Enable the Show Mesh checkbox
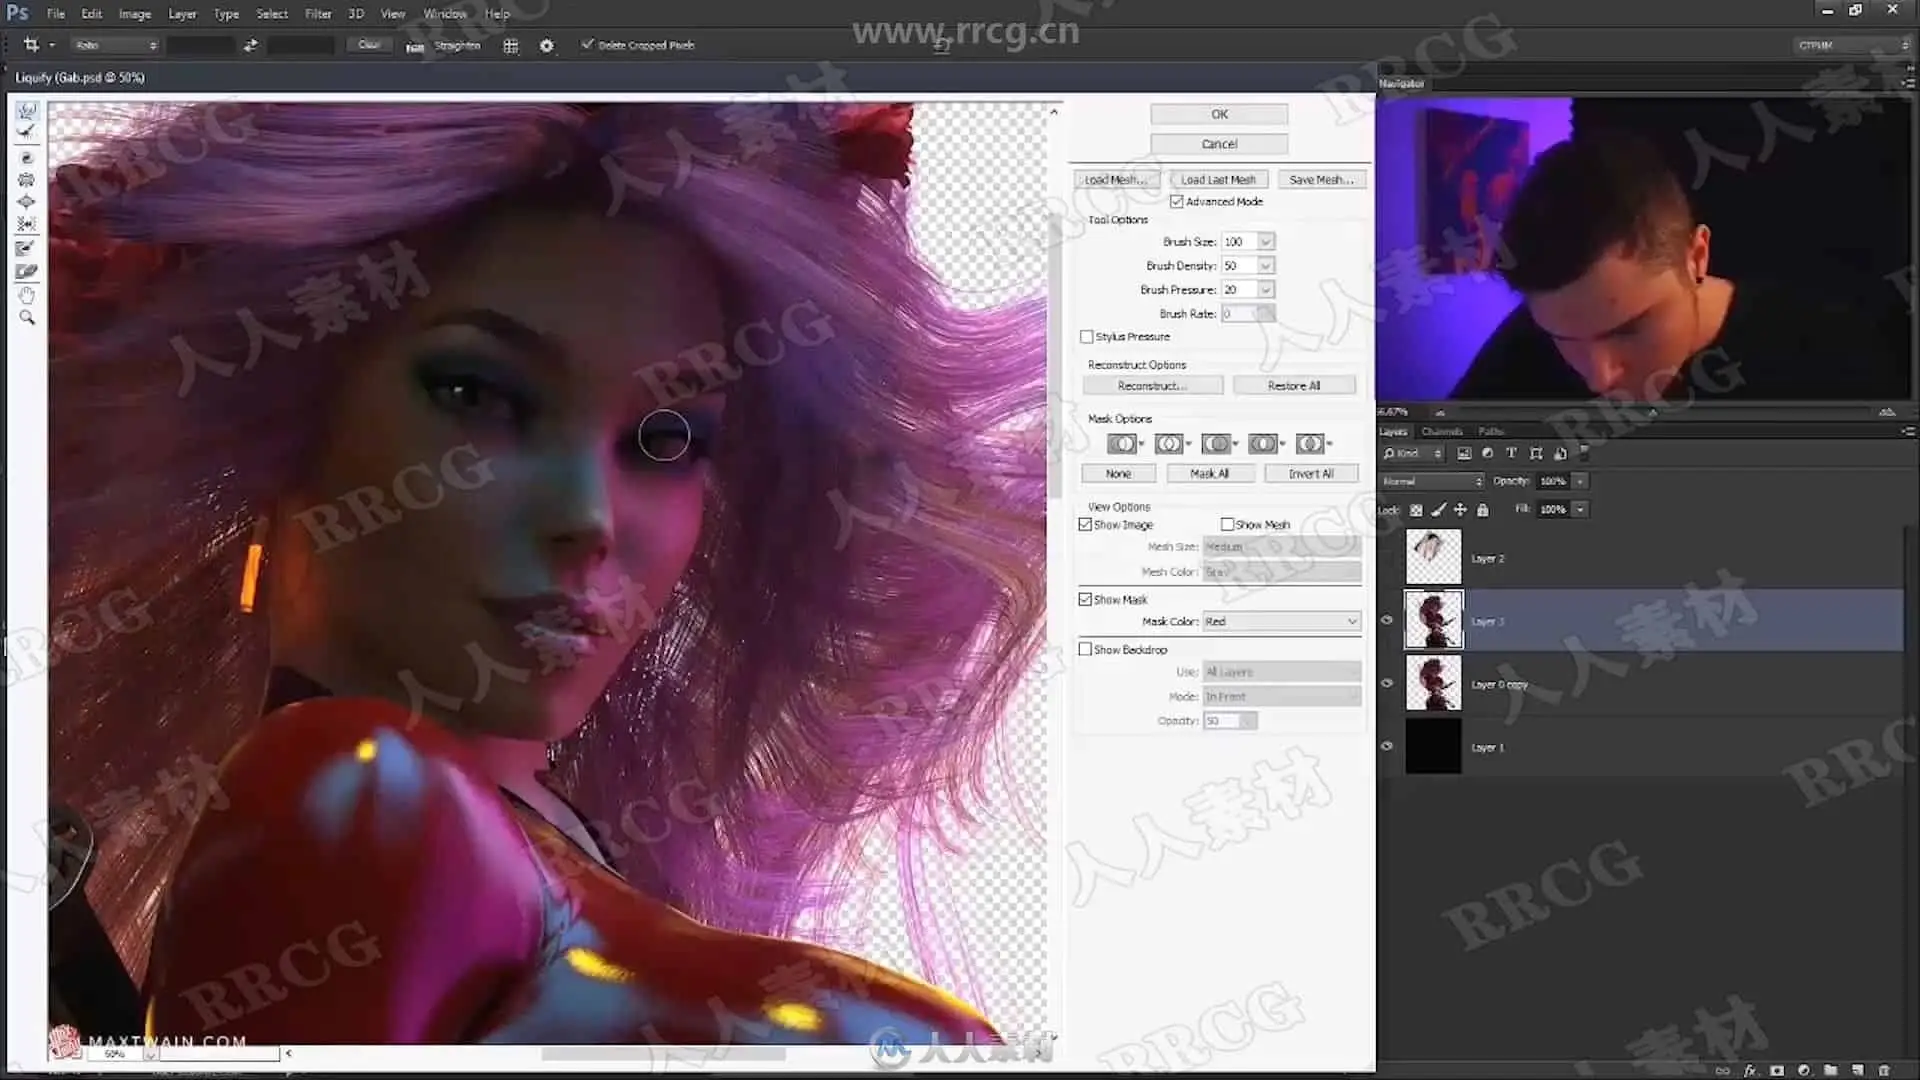 click(1227, 524)
